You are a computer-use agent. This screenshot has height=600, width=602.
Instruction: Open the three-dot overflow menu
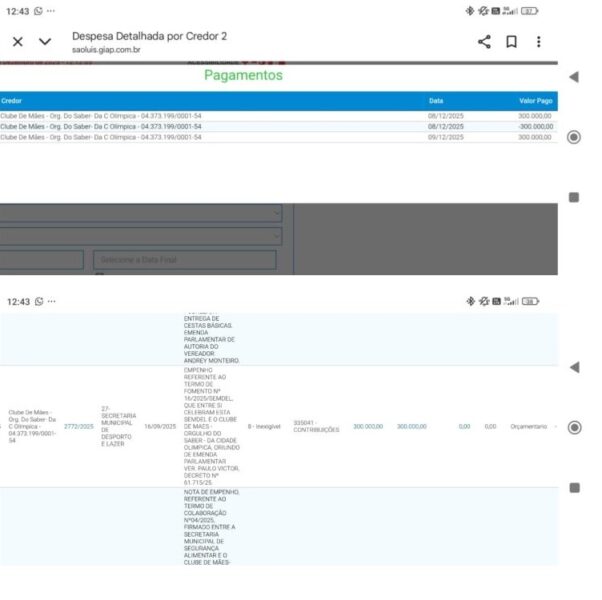538,42
